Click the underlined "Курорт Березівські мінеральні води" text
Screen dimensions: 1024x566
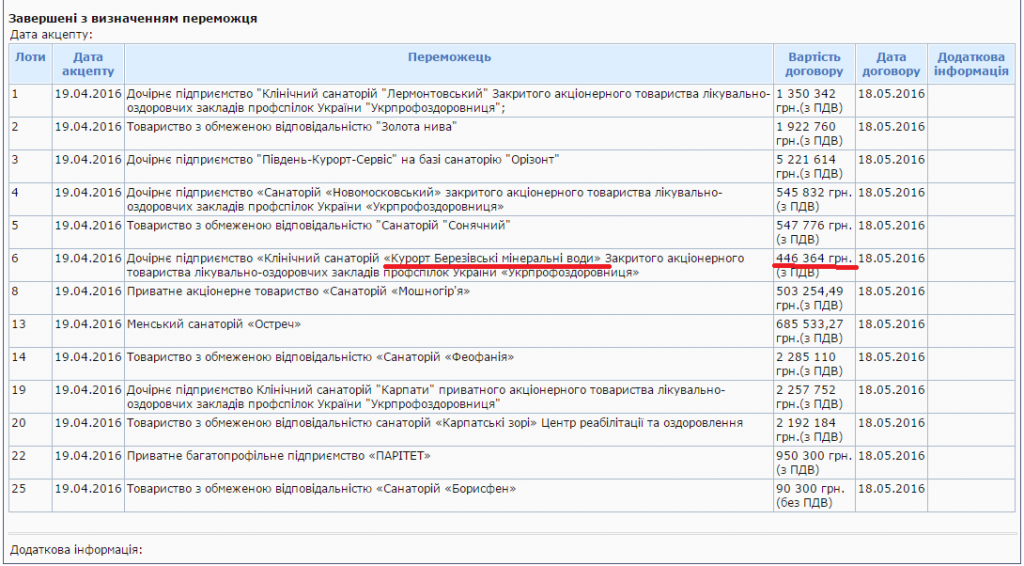pos(496,259)
